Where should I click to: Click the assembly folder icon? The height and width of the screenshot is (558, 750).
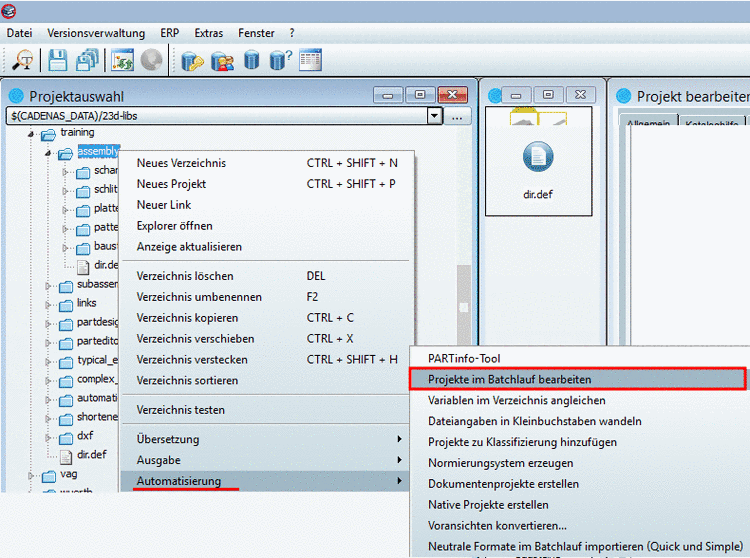pos(66,153)
